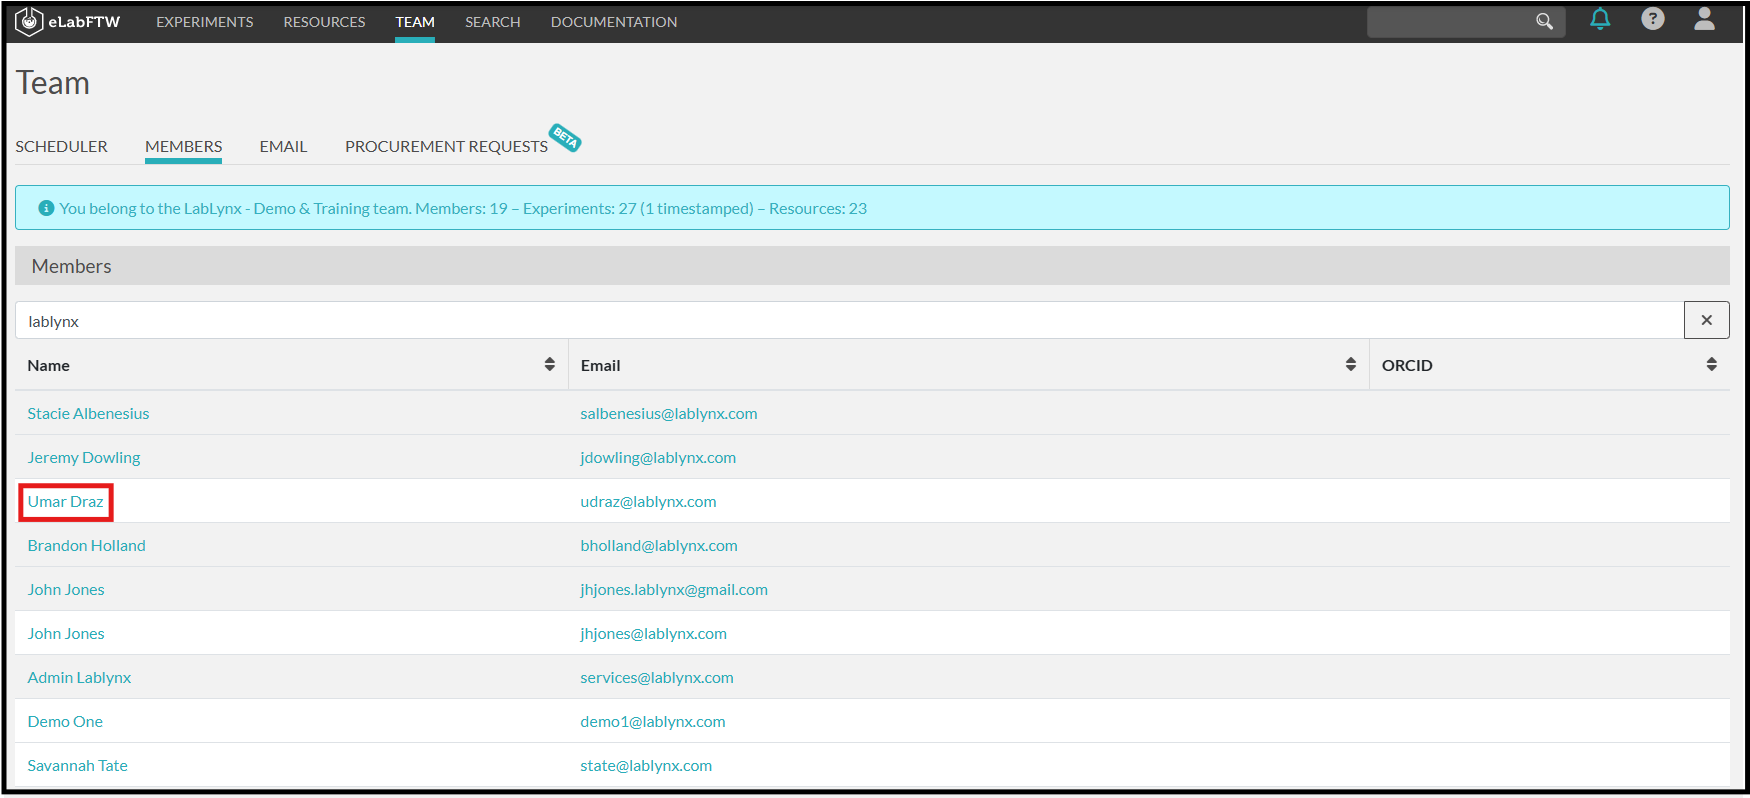Click salbenesius@lablynx.com email link
This screenshot has width=1750, height=798.
coord(668,414)
